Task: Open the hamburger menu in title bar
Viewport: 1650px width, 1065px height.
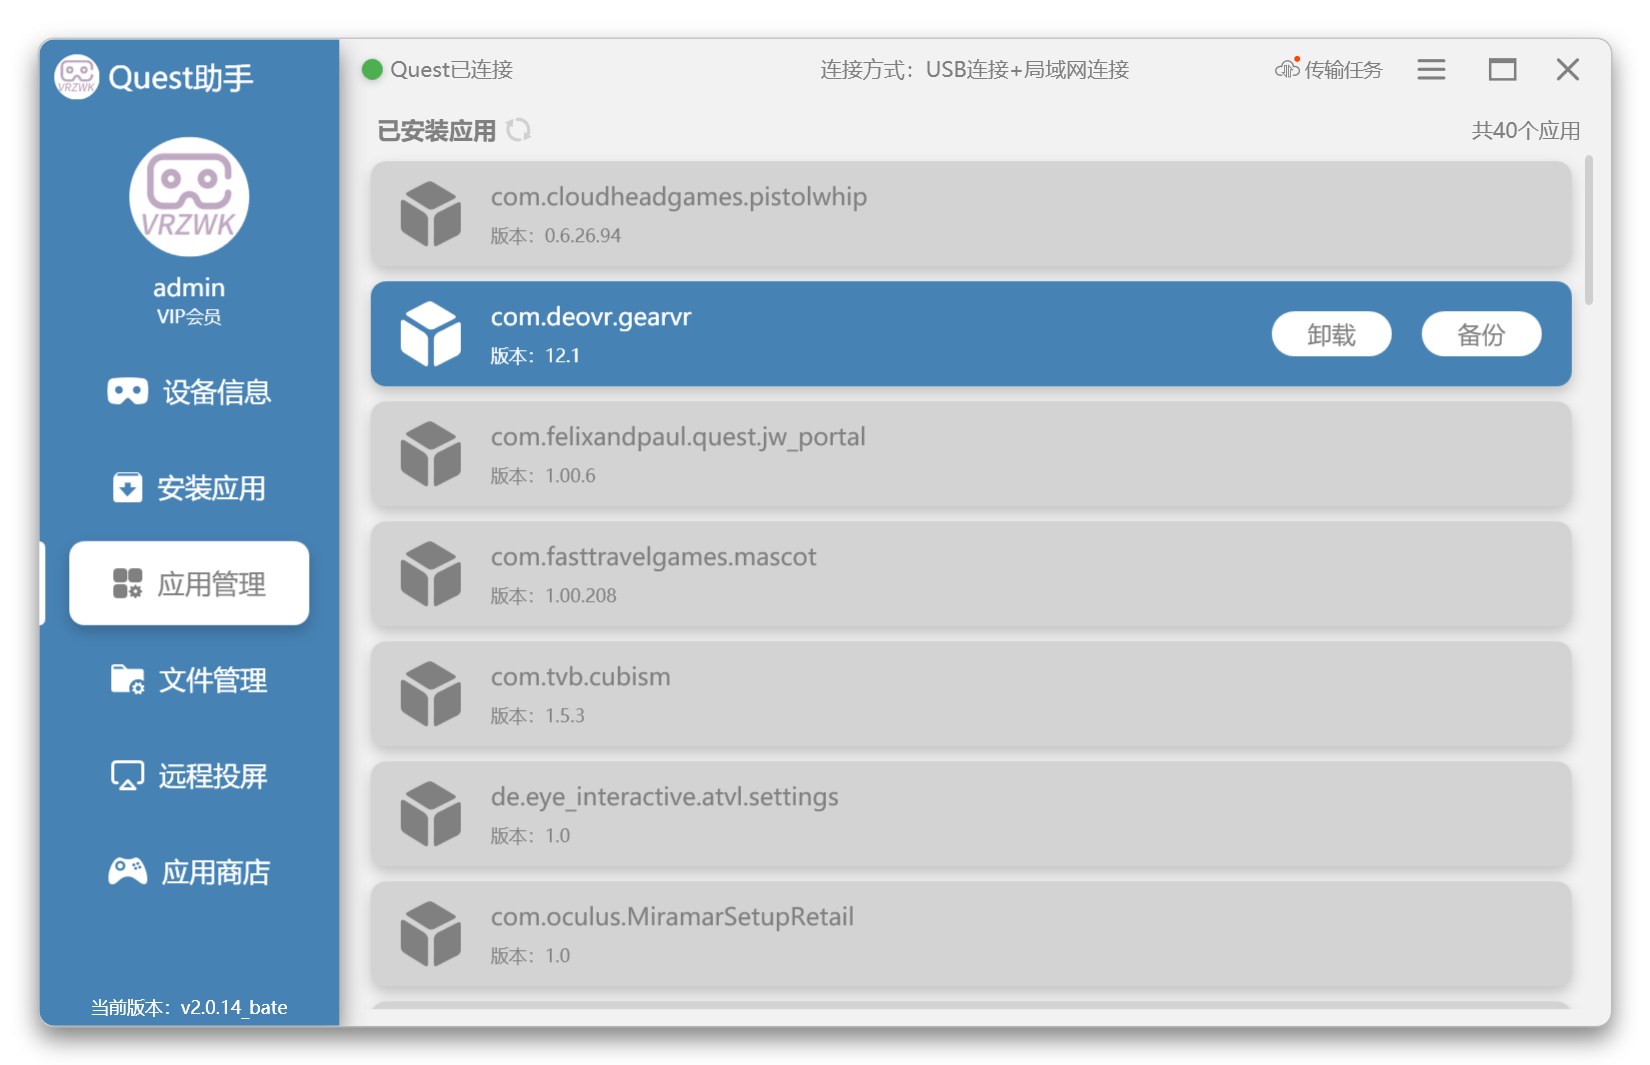Action: click(1431, 69)
